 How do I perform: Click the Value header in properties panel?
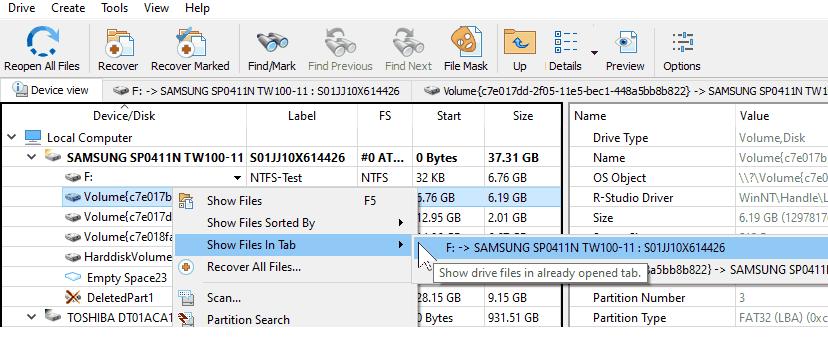[782, 116]
